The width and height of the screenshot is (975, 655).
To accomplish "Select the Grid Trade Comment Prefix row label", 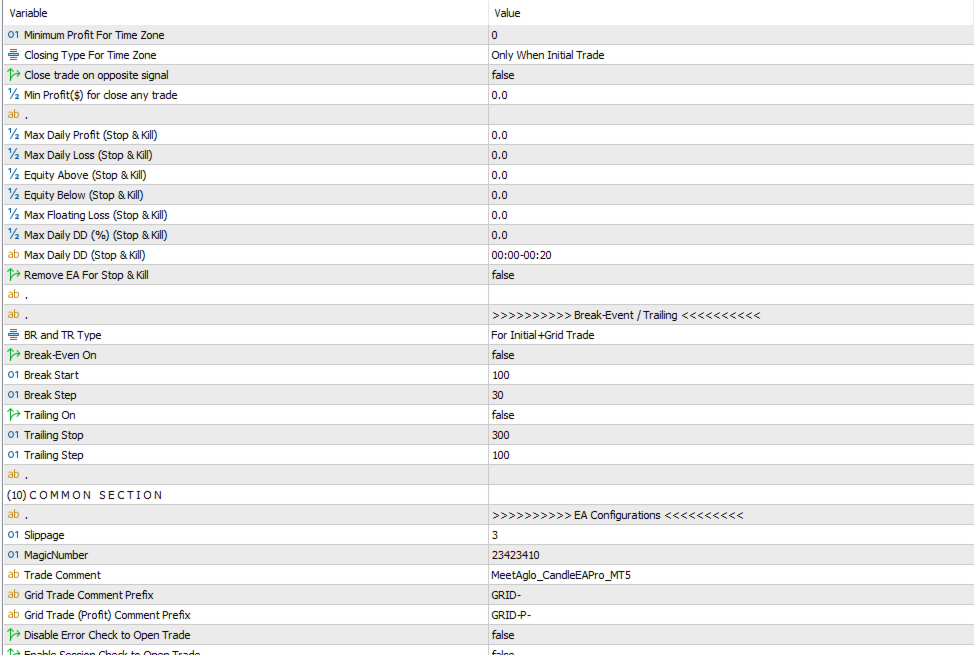I will pyautogui.click(x=88, y=595).
